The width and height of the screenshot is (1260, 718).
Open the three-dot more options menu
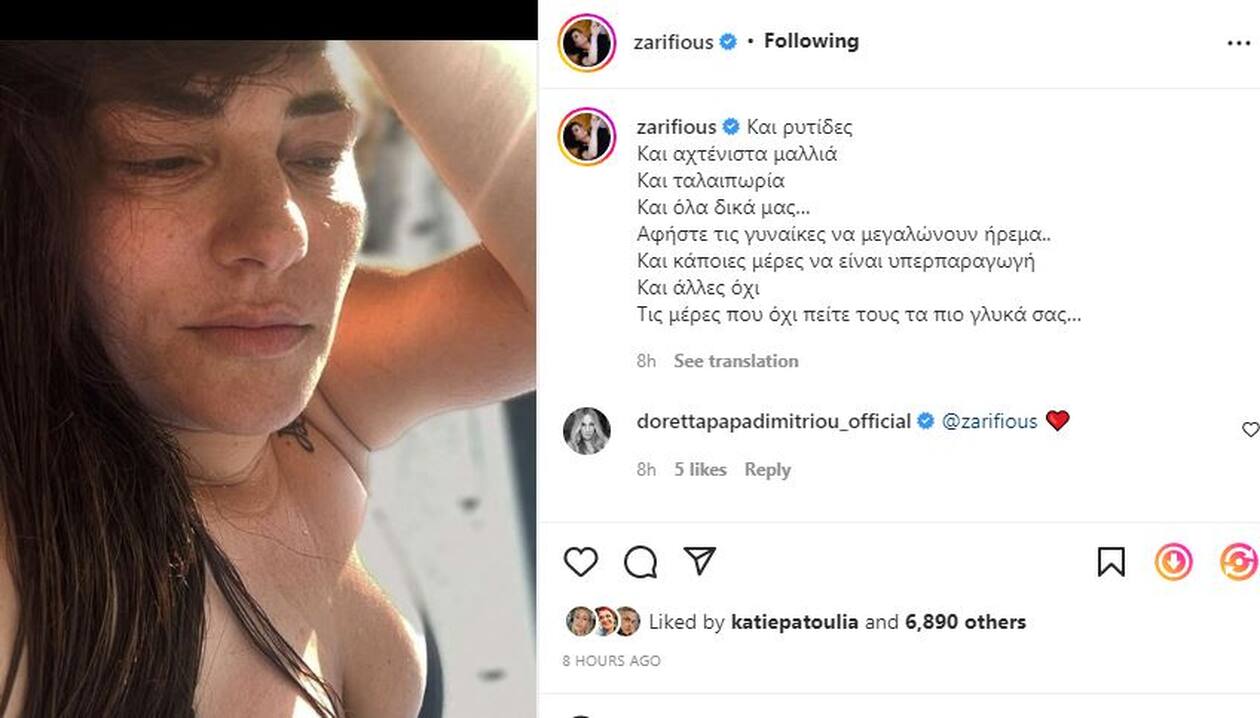coord(1238,44)
